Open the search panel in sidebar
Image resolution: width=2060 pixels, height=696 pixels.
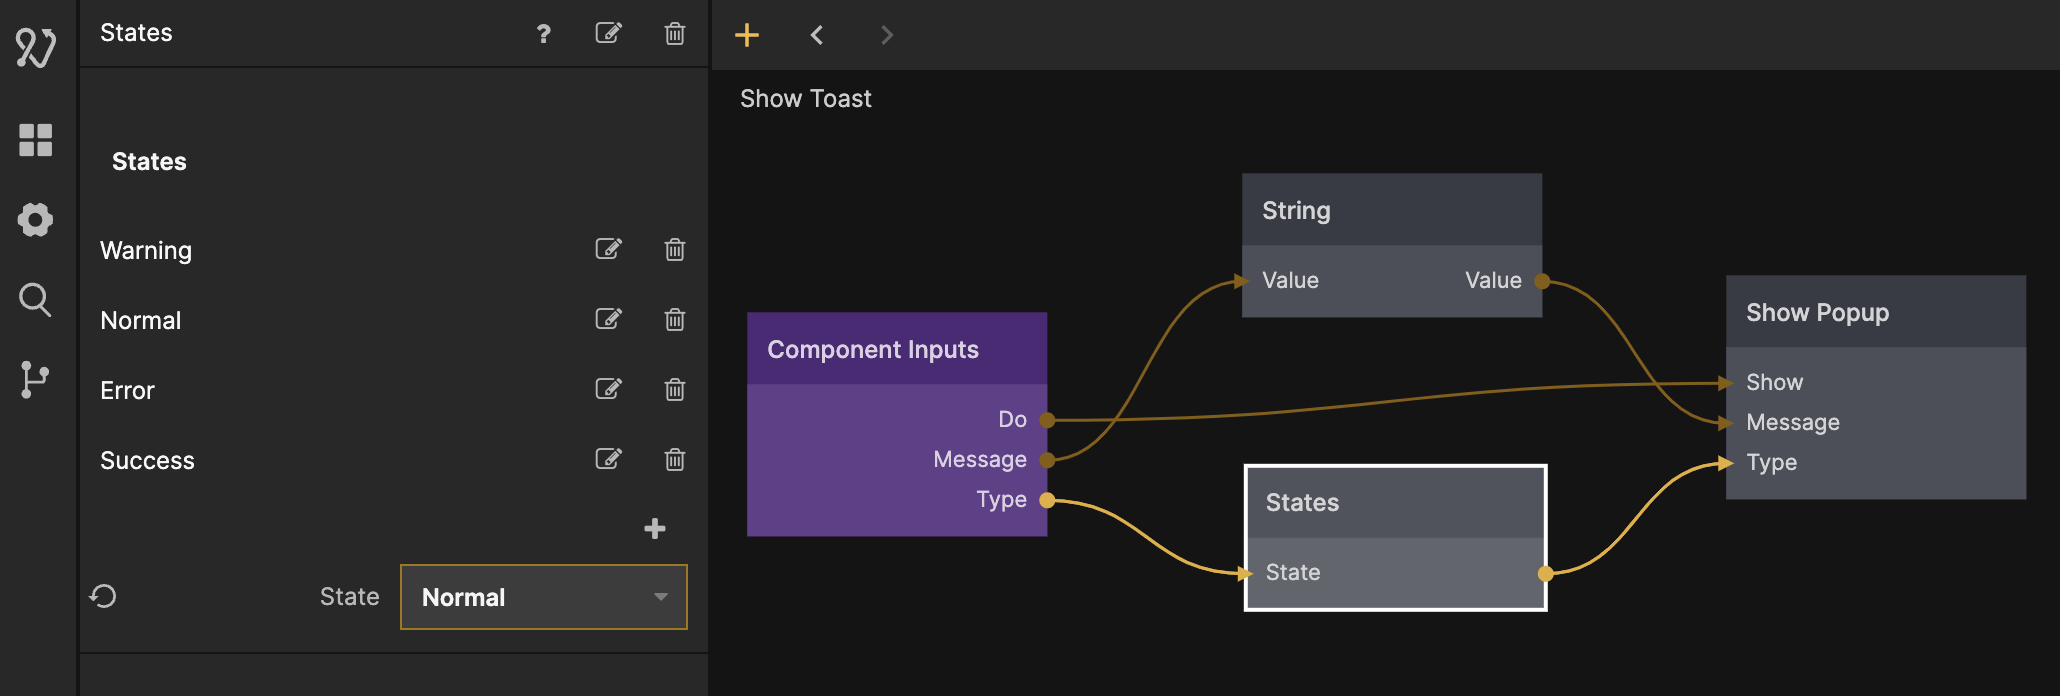36,300
